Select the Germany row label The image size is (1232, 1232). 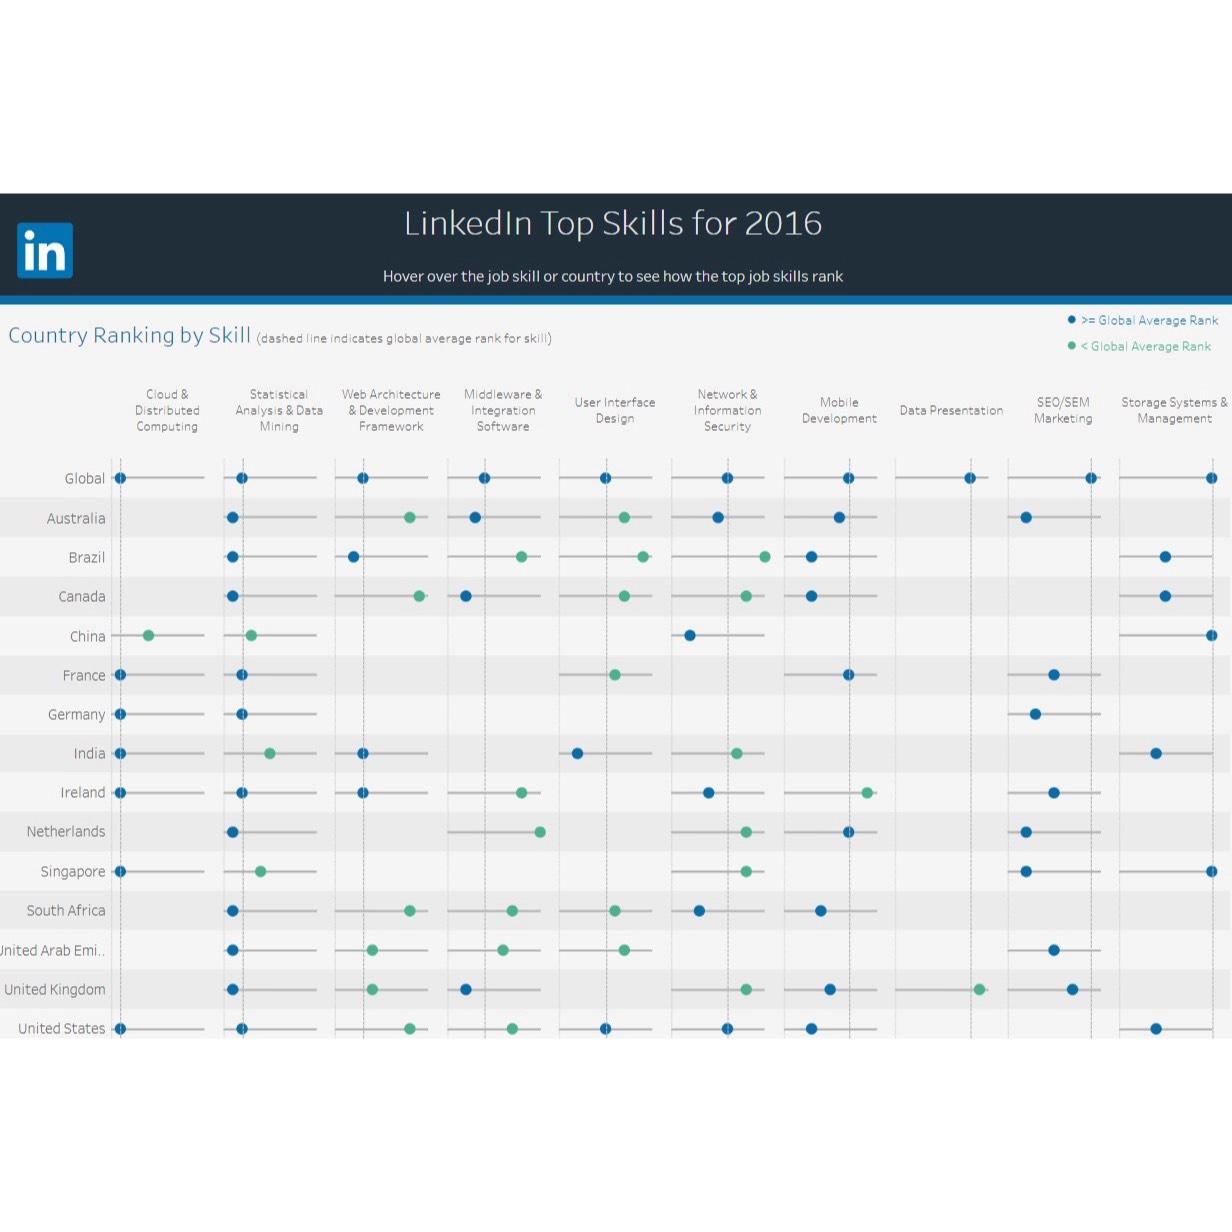click(76, 714)
